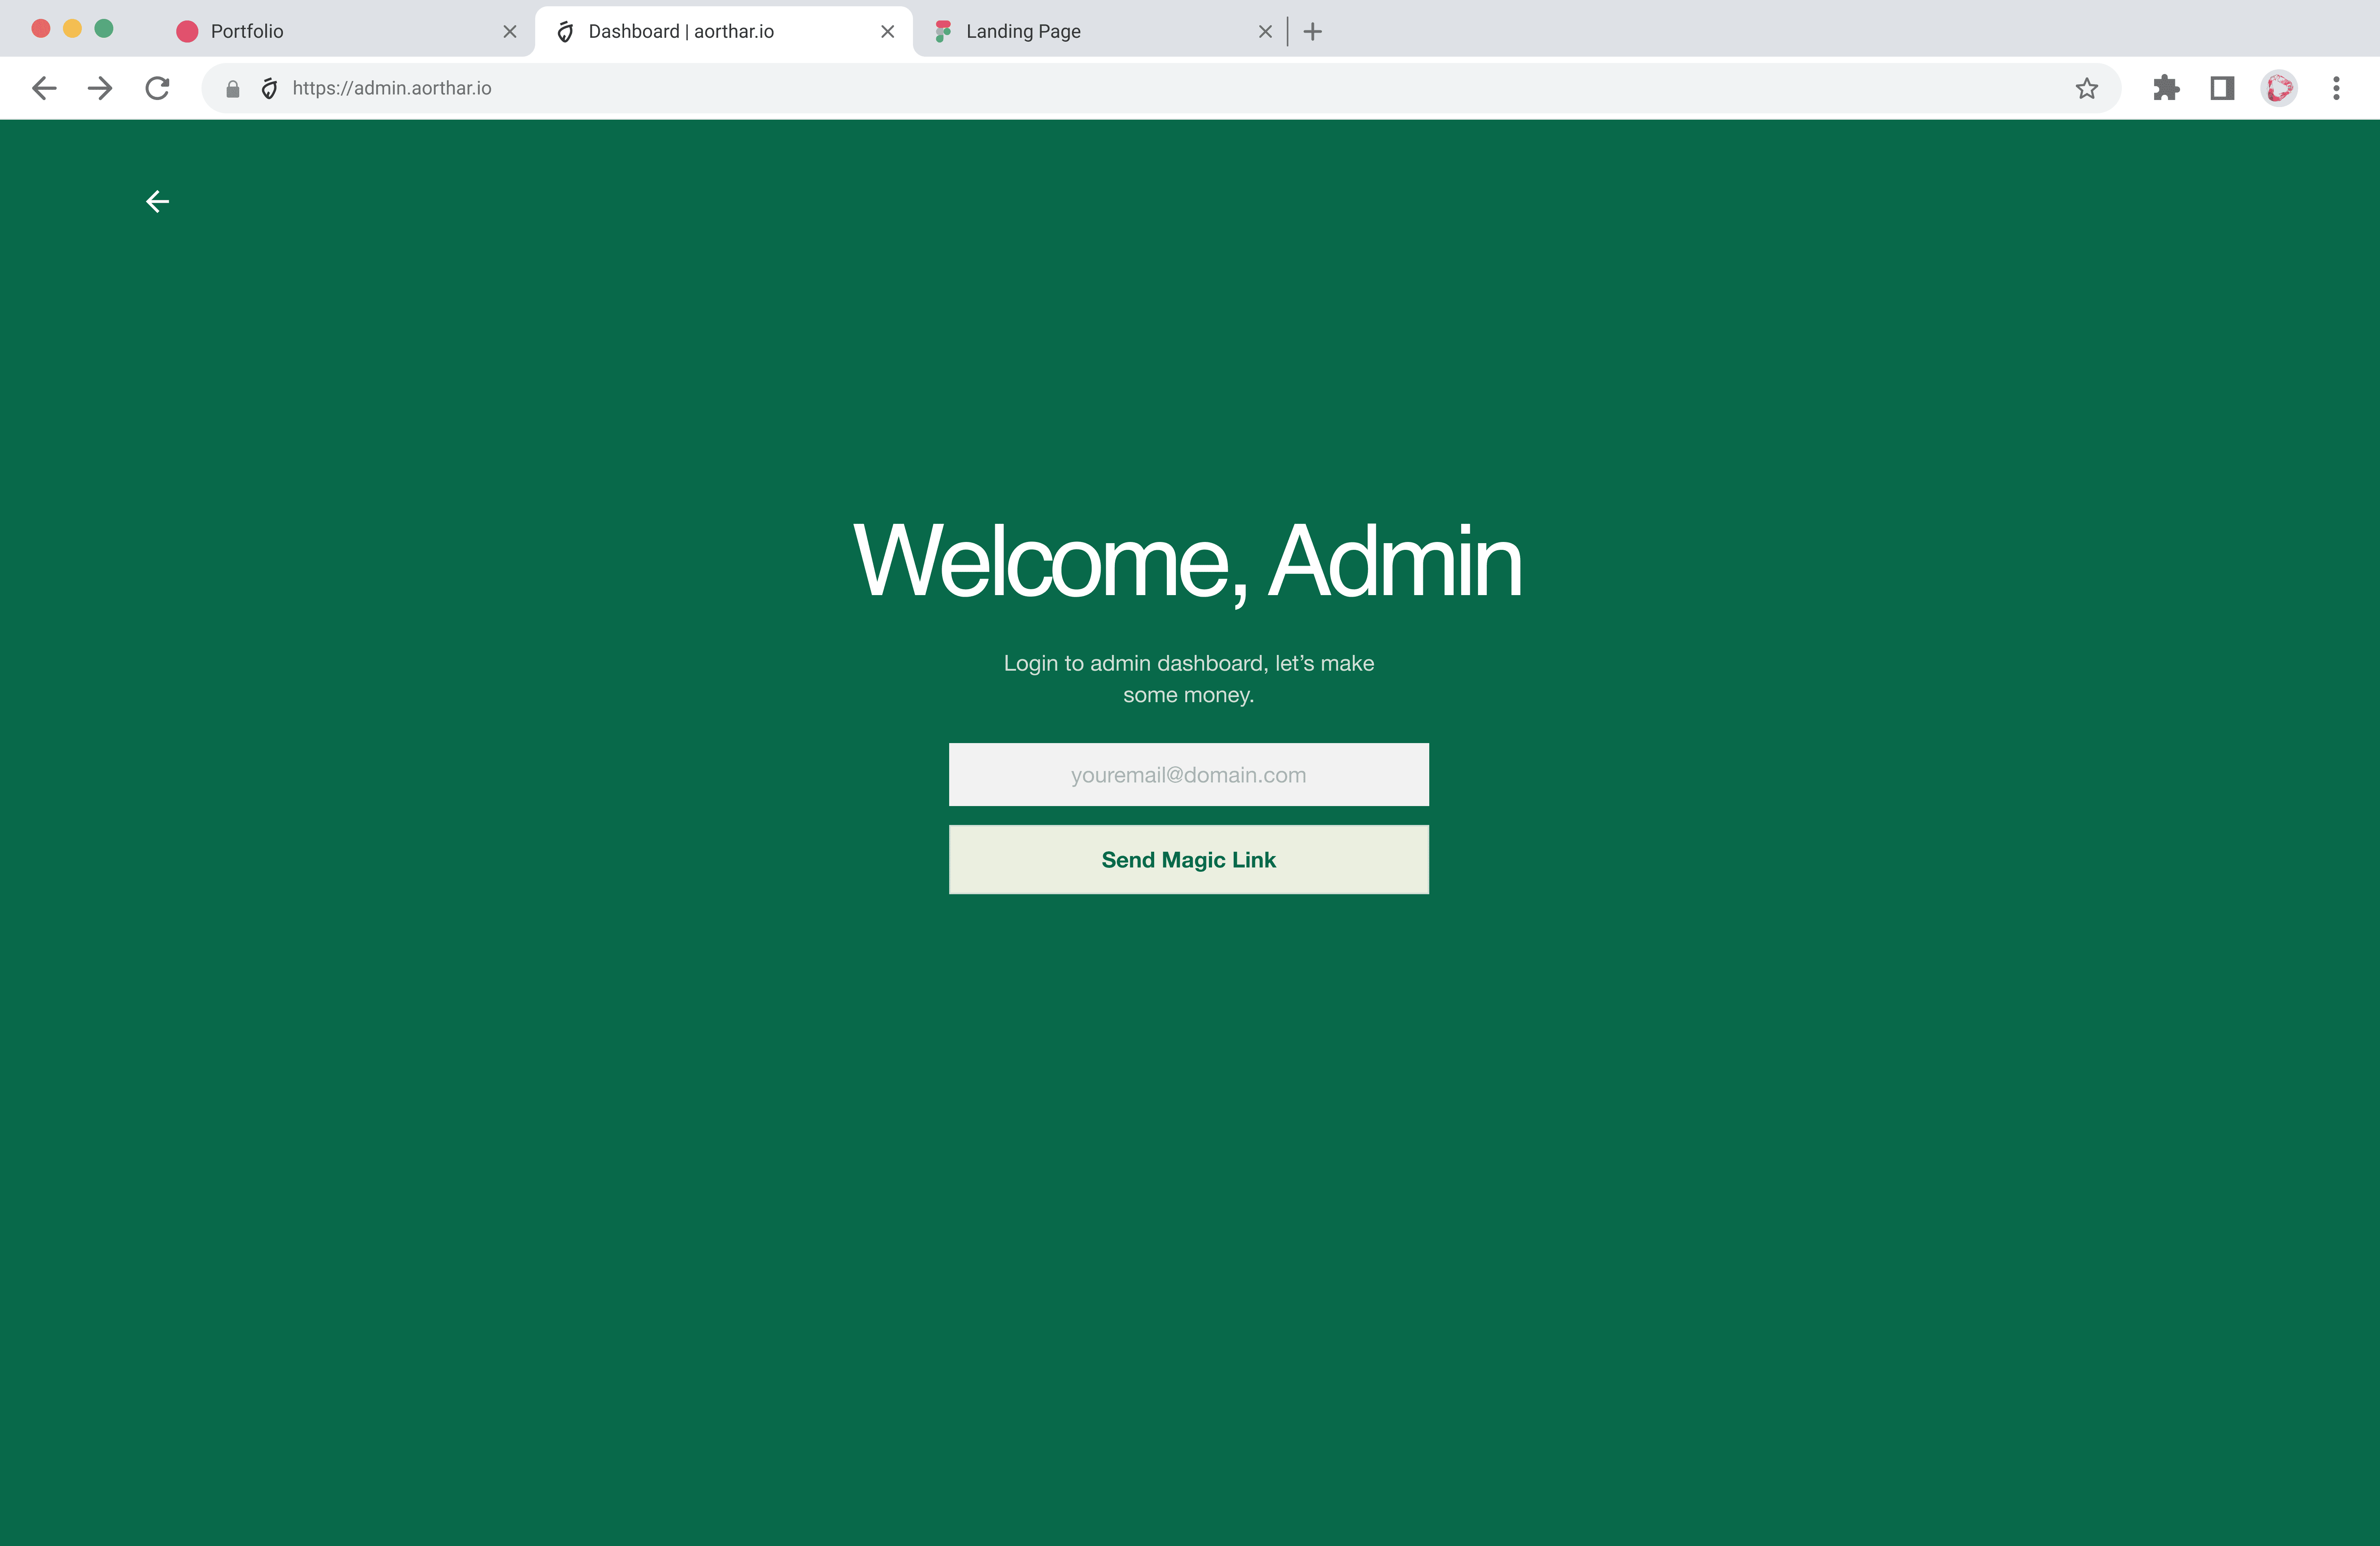Viewport: 2380px width, 1546px height.
Task: Select the Dashboard | aorthar.io tab
Action: click(724, 32)
